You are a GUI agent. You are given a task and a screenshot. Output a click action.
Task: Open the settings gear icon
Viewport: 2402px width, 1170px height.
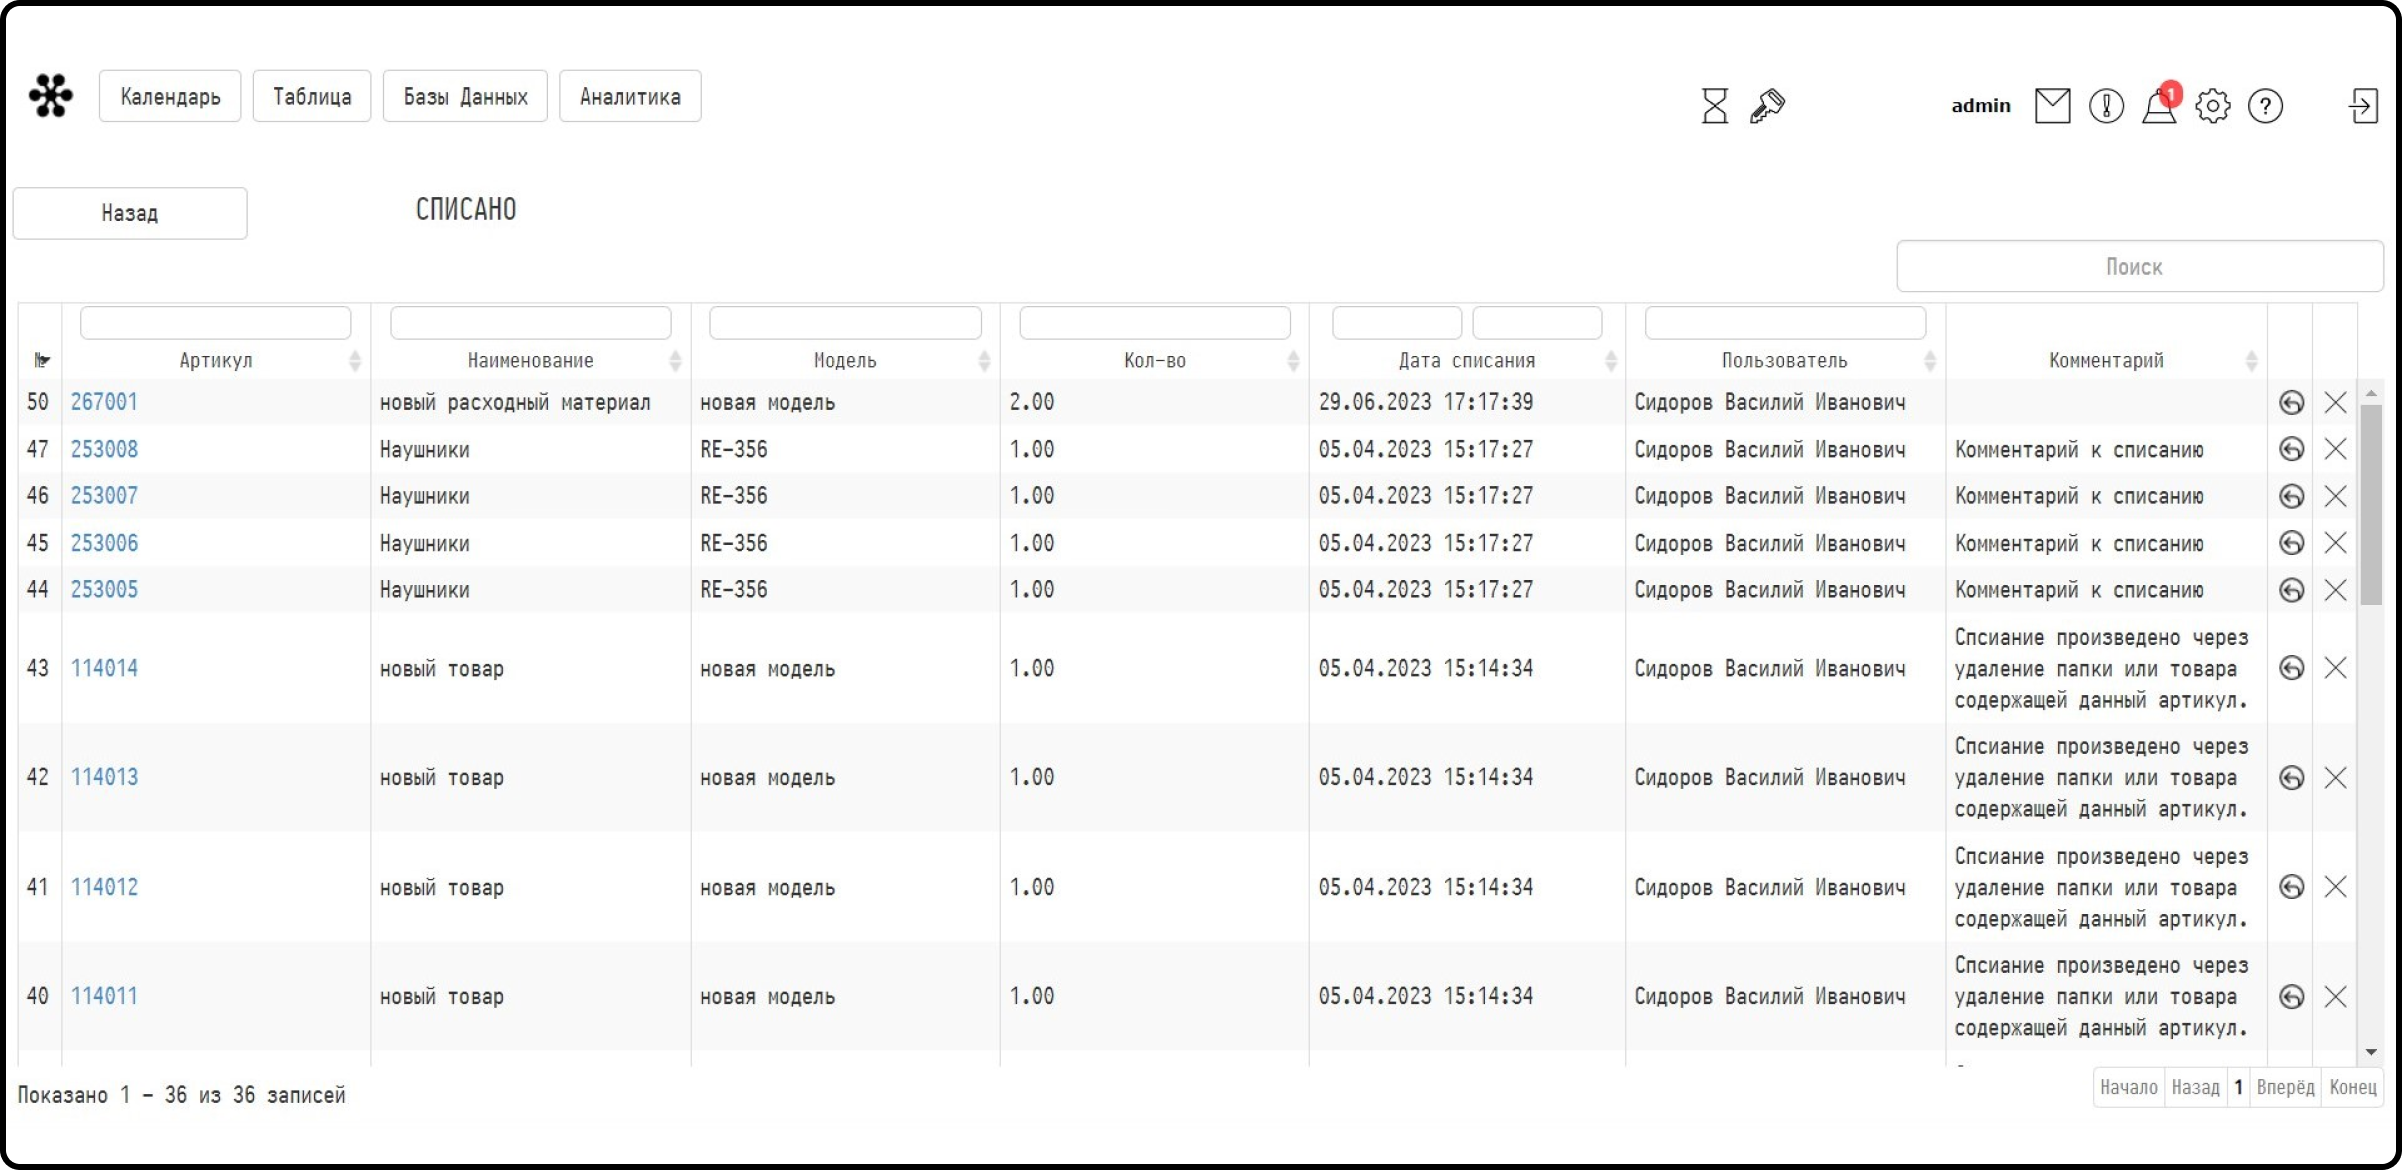coord(2212,105)
